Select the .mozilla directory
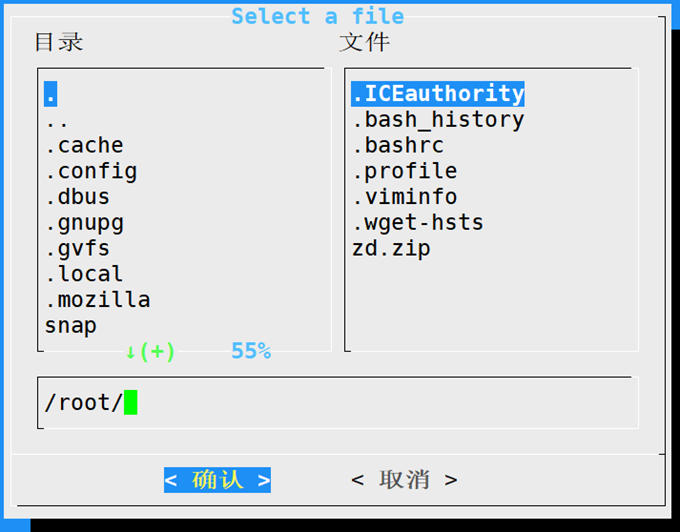The image size is (680, 532). click(x=97, y=300)
